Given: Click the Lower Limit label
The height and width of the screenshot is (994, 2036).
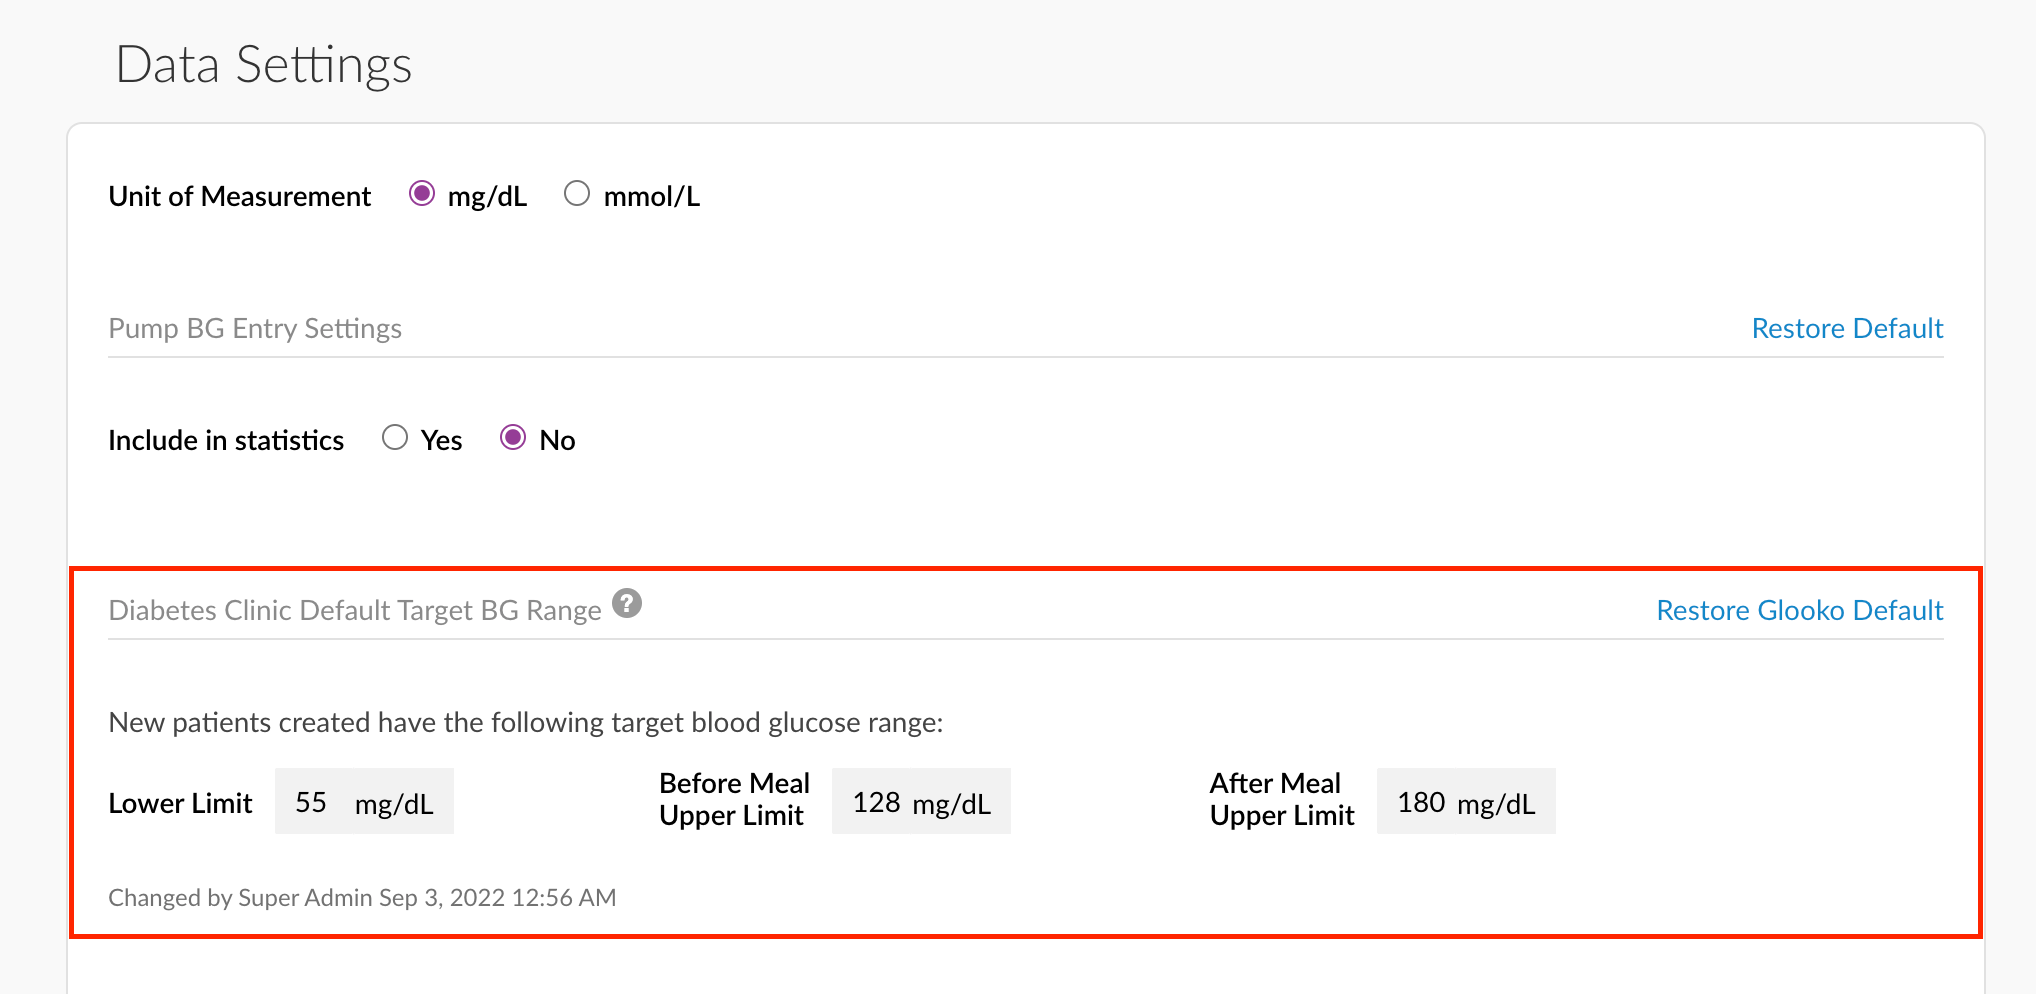Looking at the screenshot, I should [180, 802].
